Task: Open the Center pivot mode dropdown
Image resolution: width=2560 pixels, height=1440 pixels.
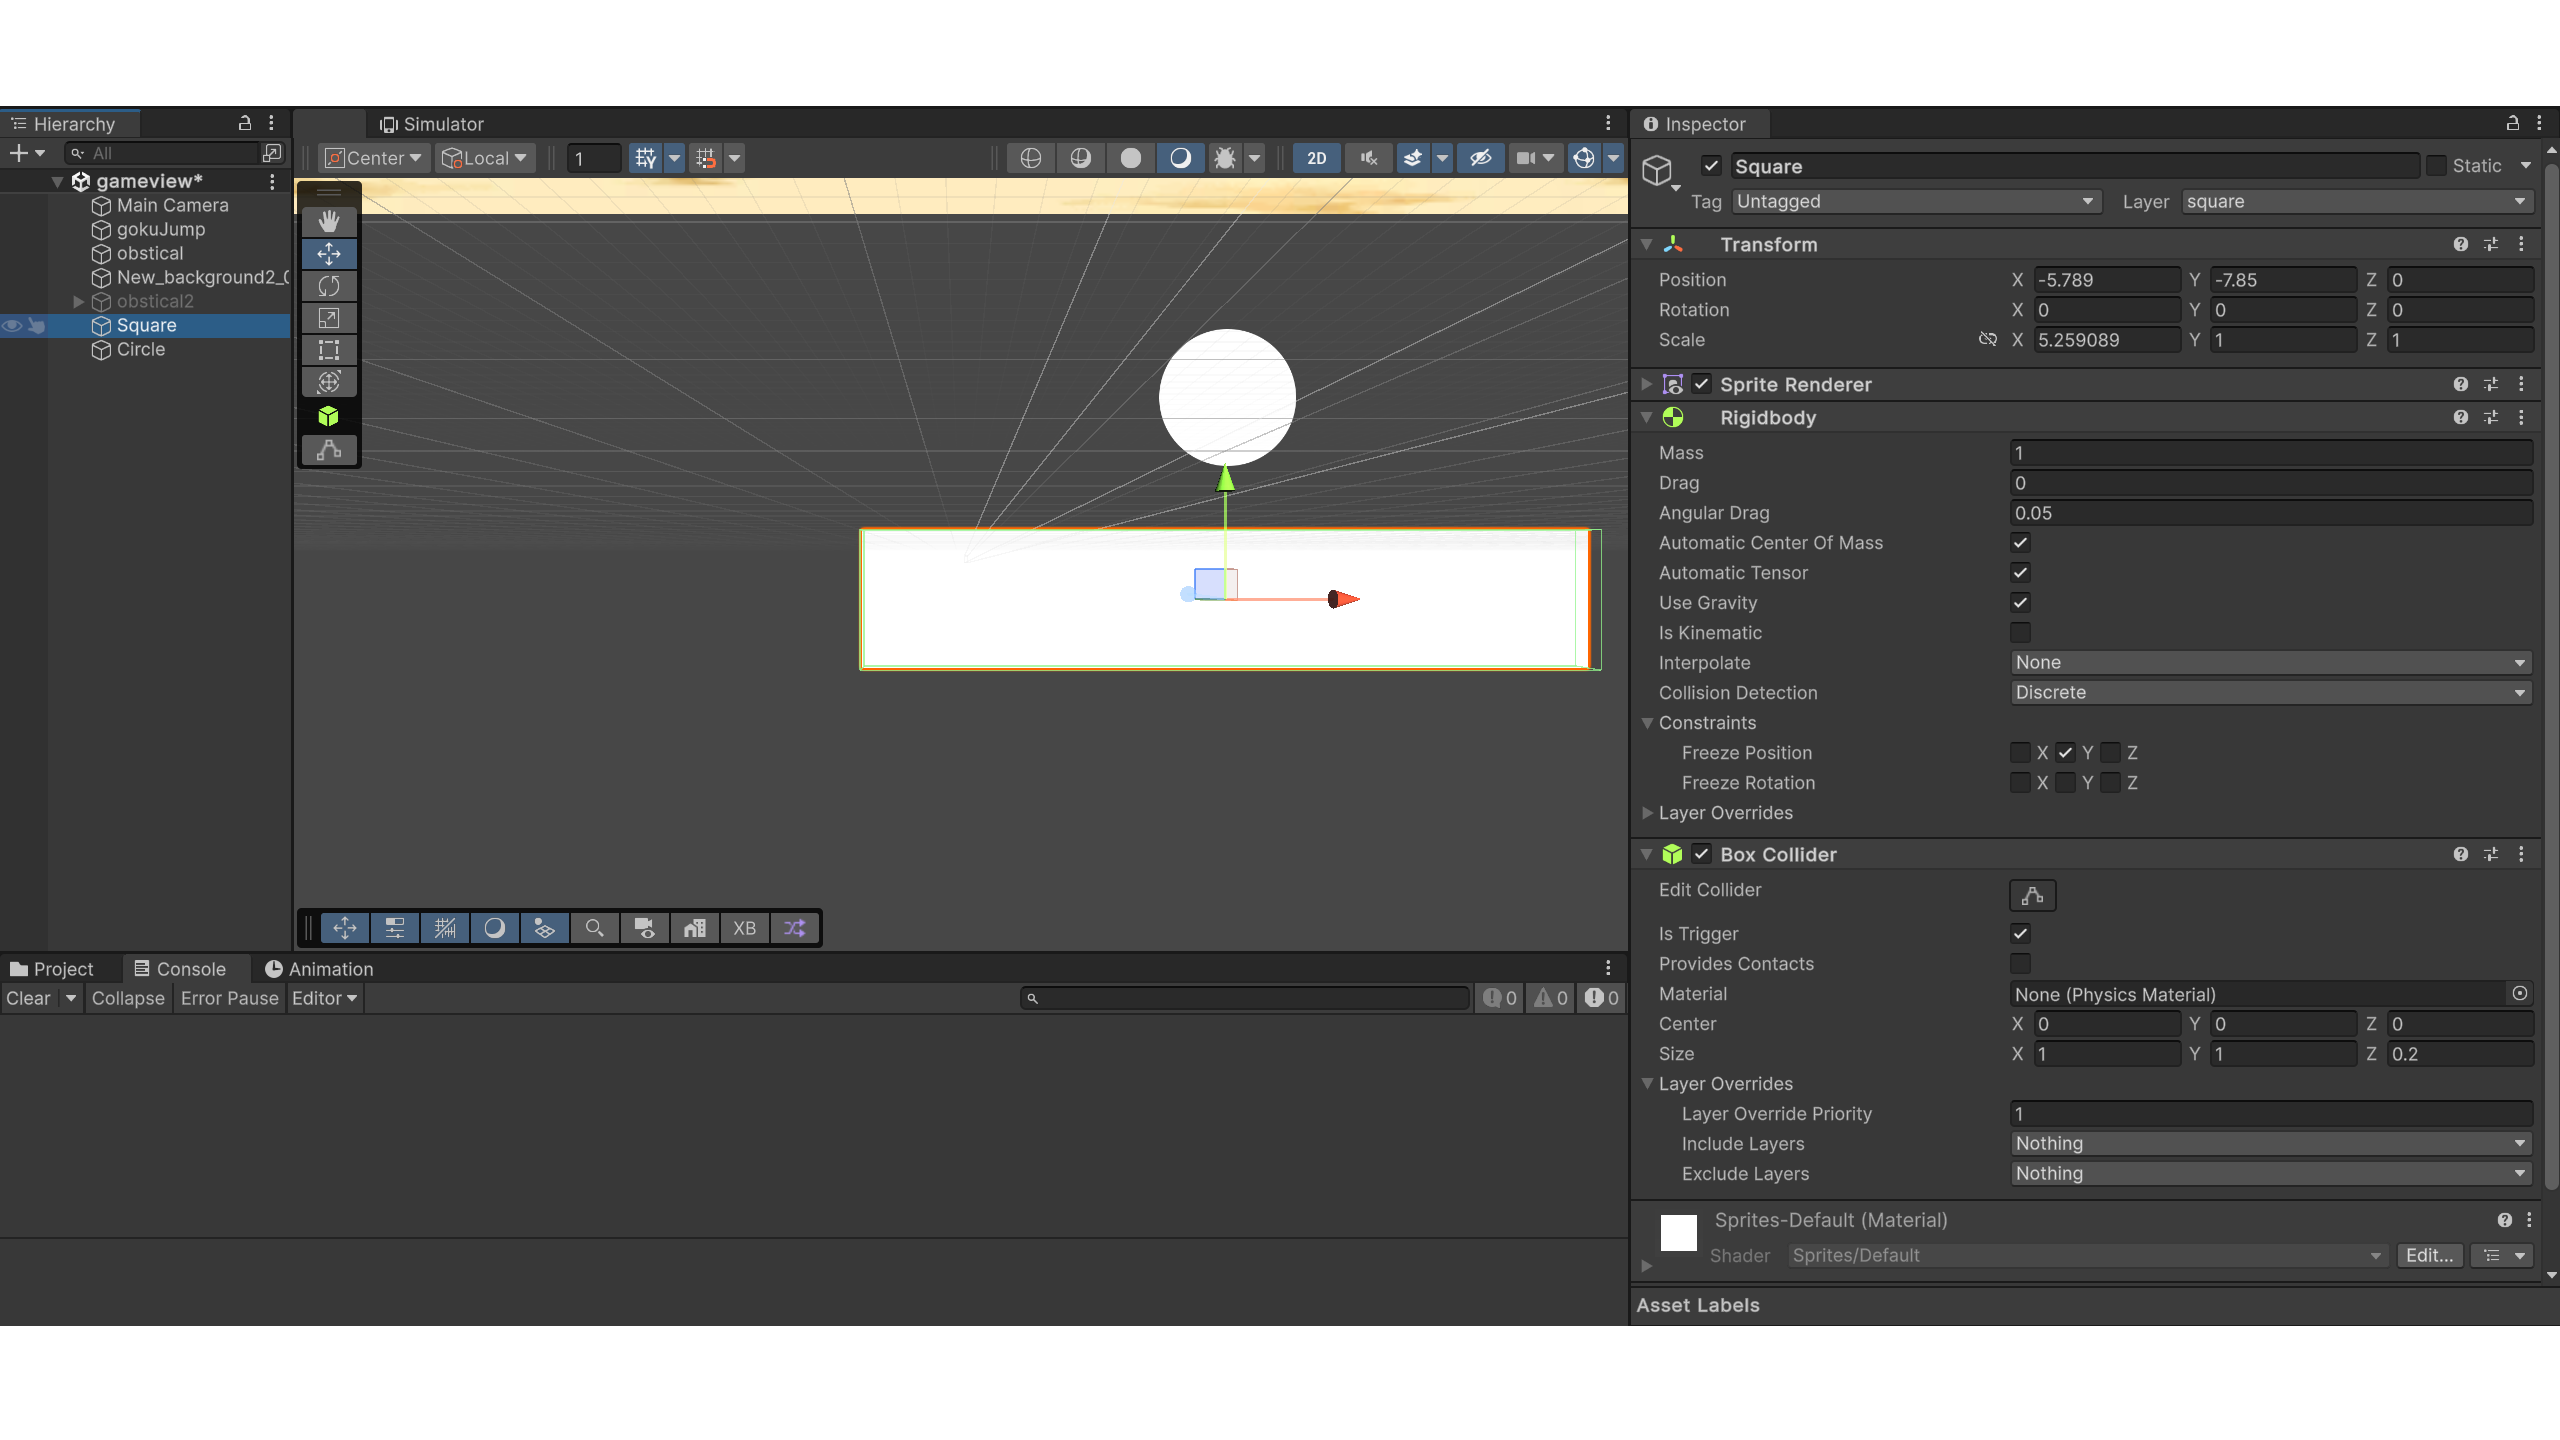Action: point(375,158)
